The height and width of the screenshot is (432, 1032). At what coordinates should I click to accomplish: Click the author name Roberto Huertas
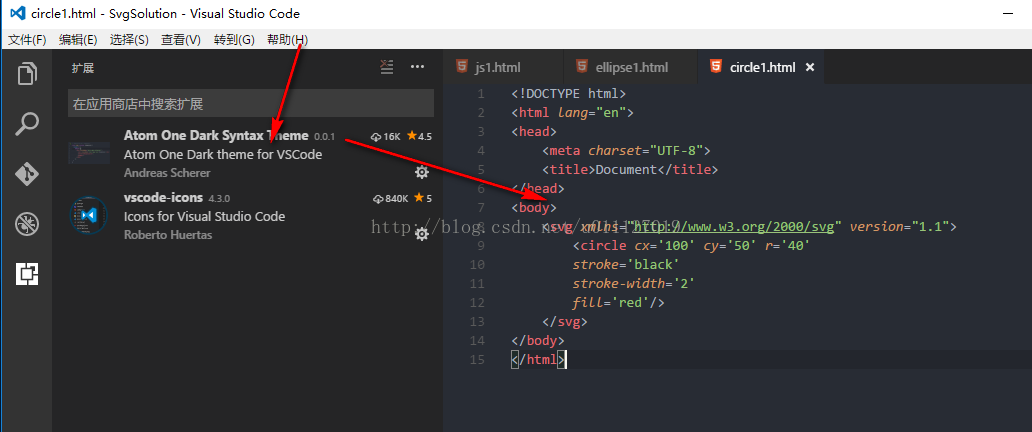click(168, 234)
